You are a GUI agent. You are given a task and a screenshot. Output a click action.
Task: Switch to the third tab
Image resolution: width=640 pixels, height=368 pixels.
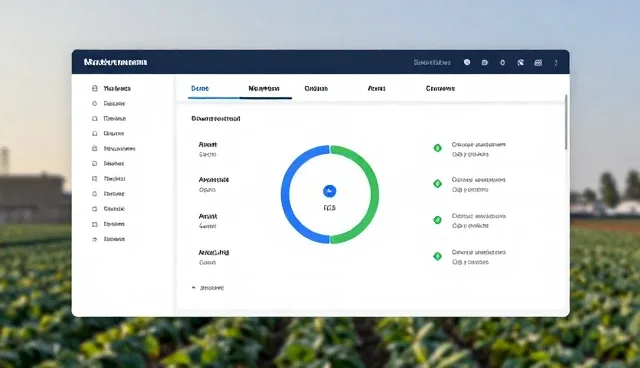[316, 89]
